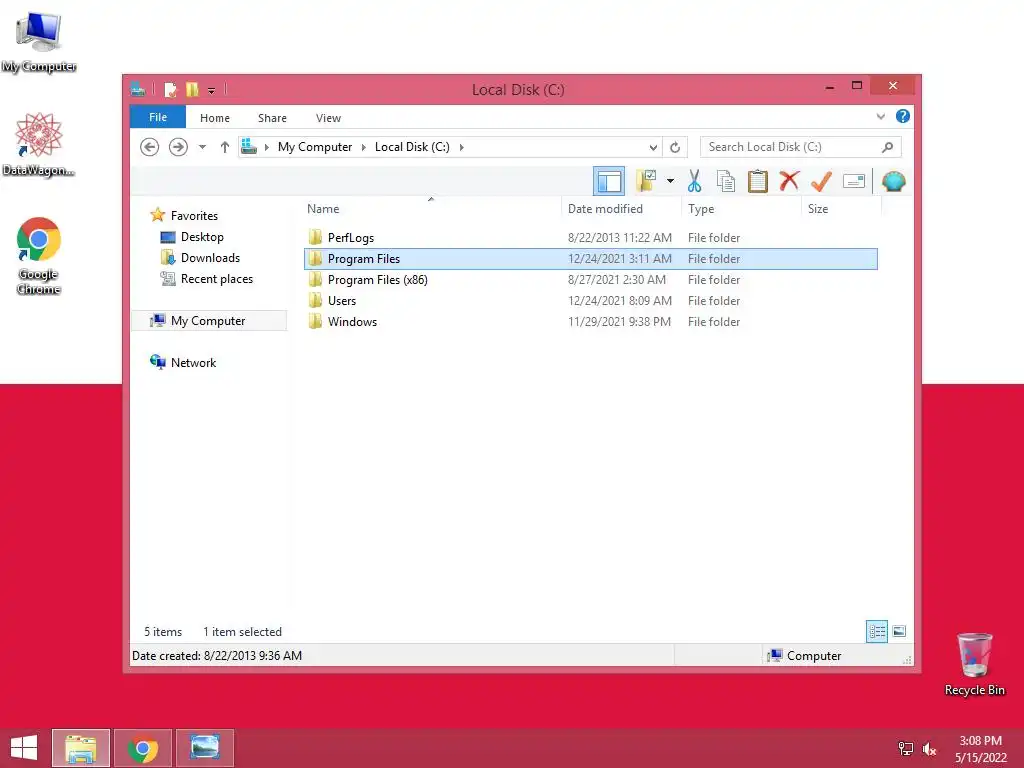Click the muted volume tray icon
Image resolution: width=1024 pixels, height=768 pixels.
pos(929,749)
